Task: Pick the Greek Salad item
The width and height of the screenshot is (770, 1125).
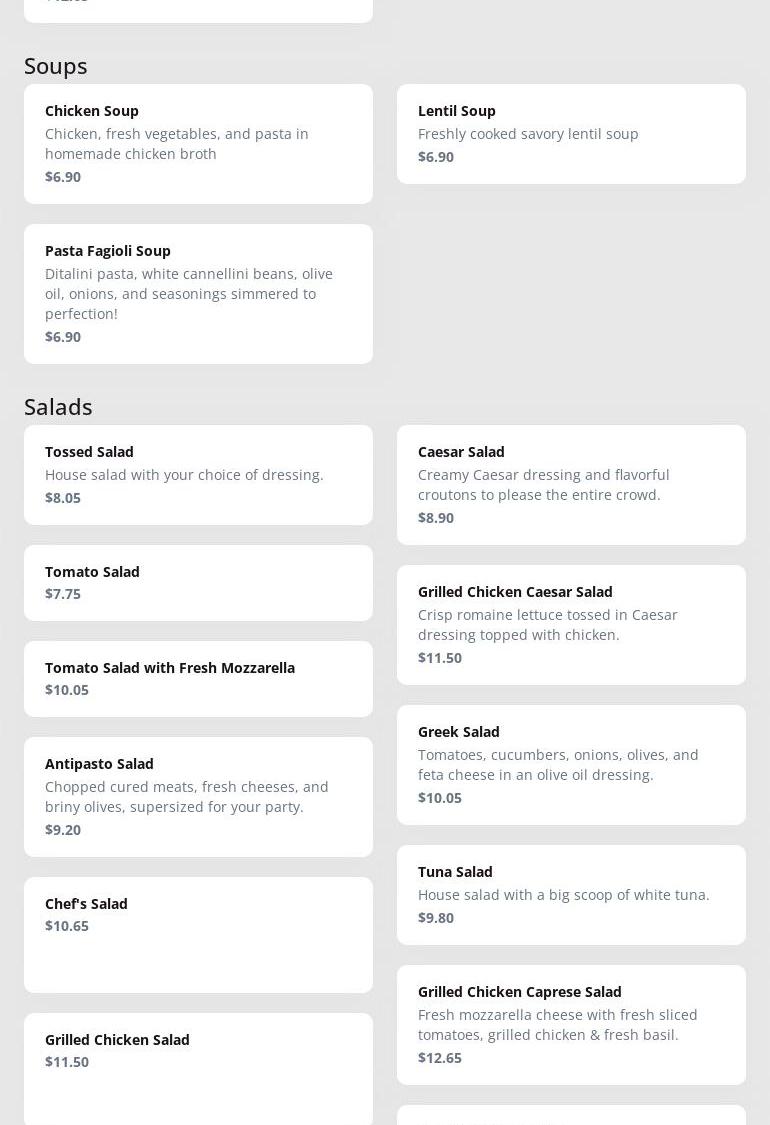Action: click(571, 764)
